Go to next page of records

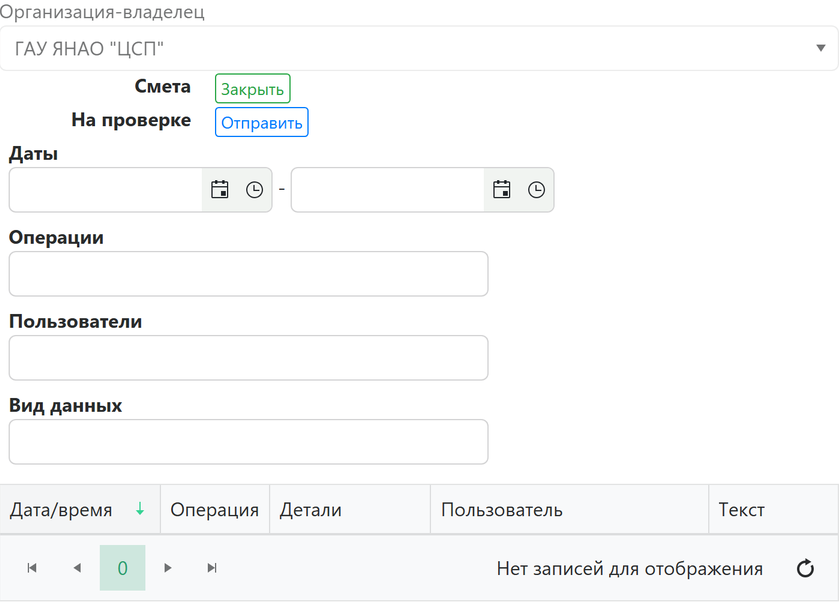167,568
